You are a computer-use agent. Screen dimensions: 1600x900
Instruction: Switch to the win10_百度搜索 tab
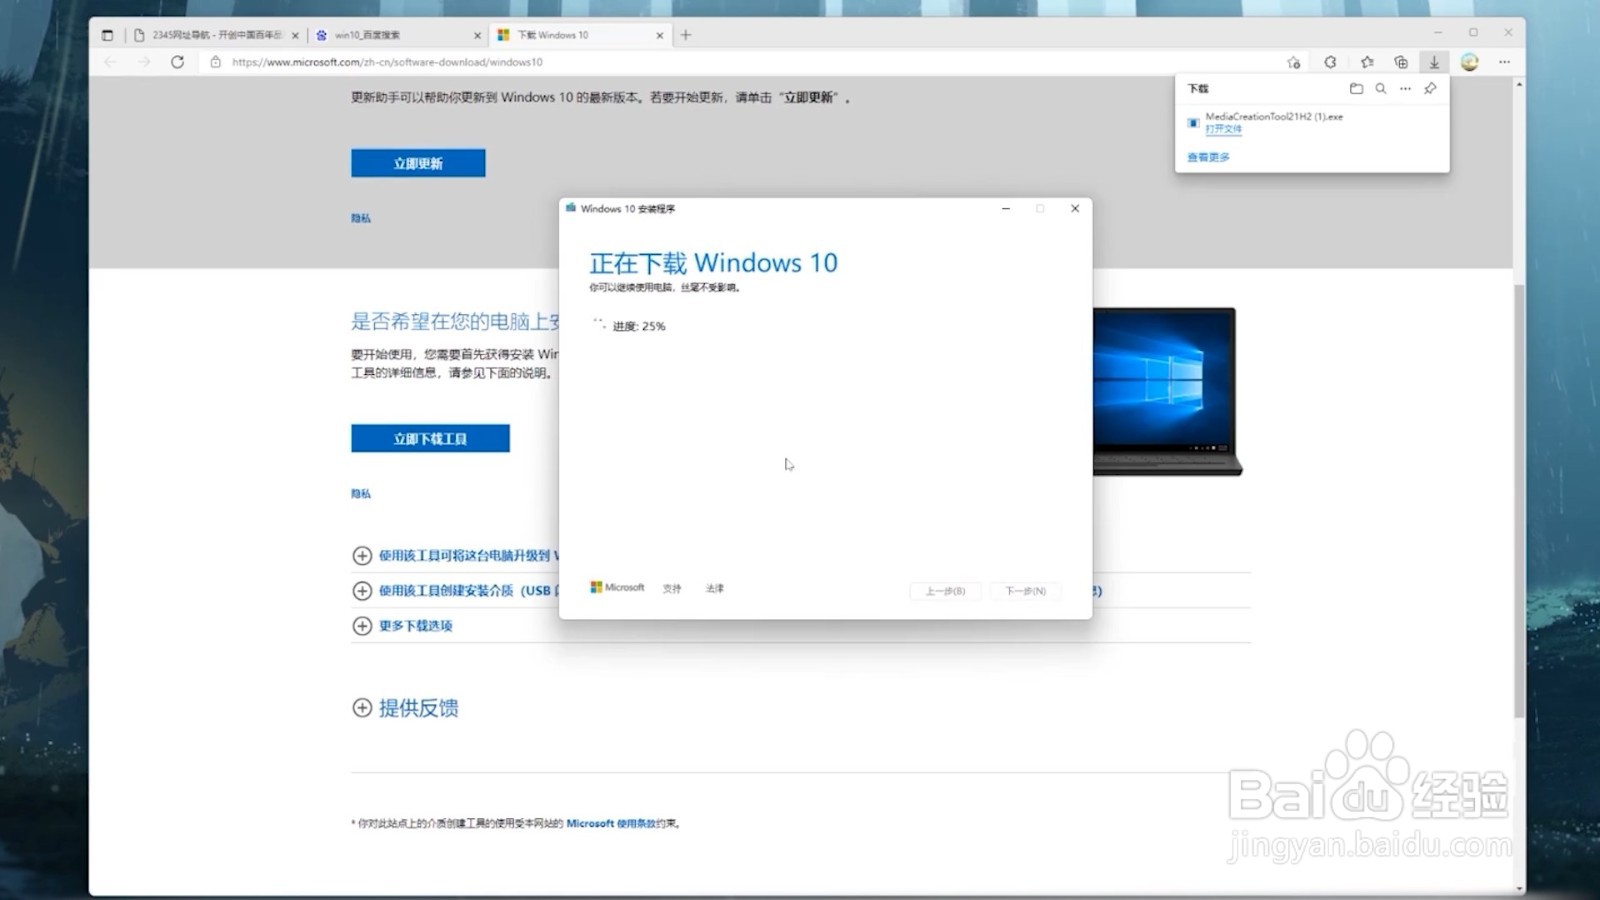(x=398, y=35)
